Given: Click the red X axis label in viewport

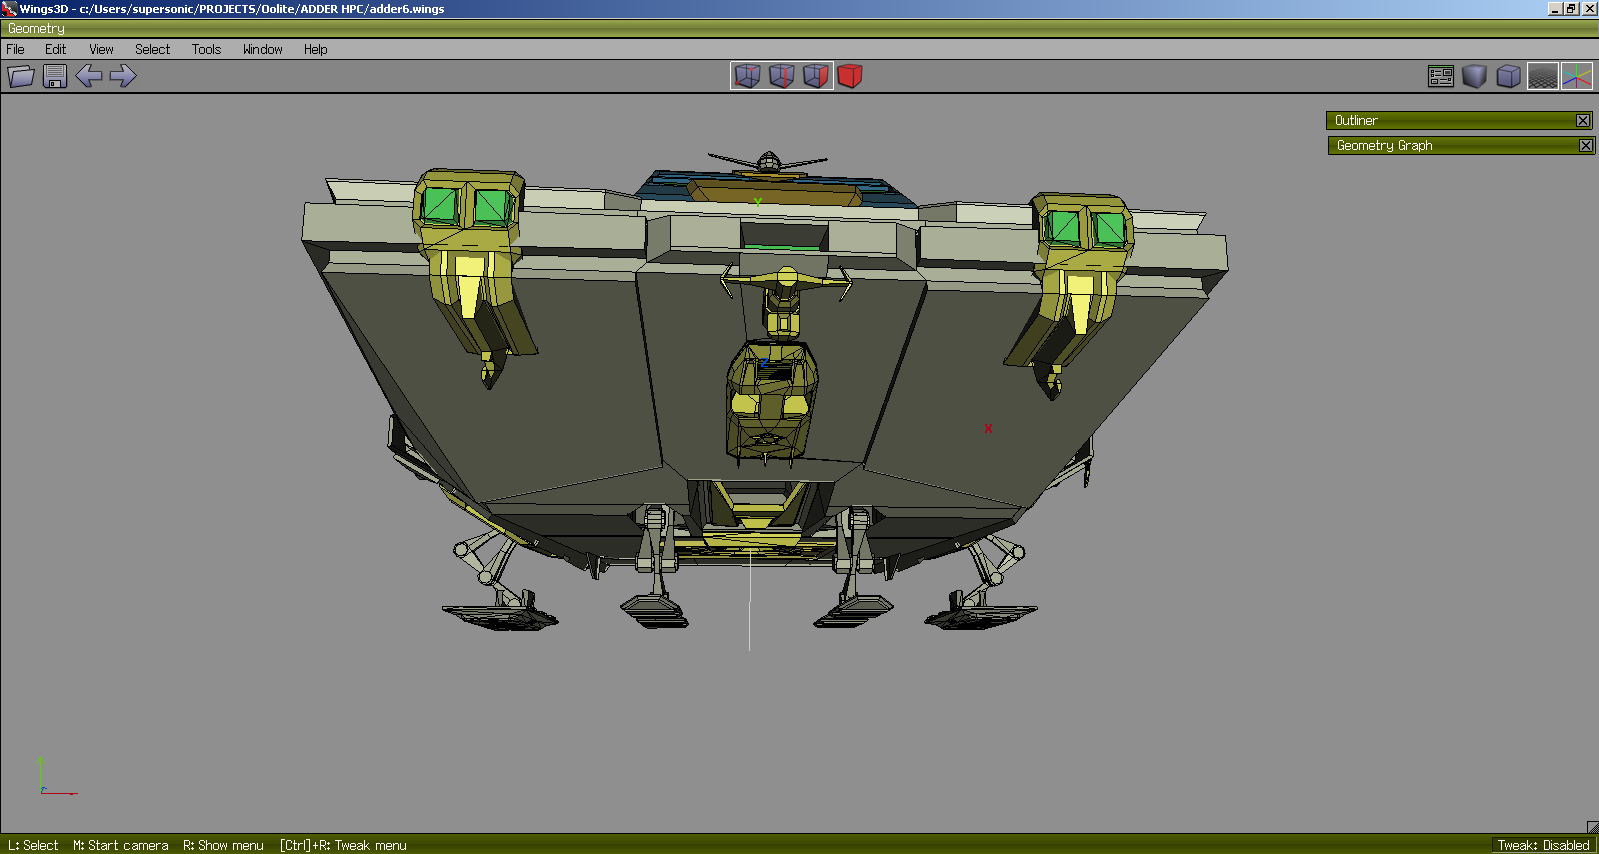Looking at the screenshot, I should [x=988, y=428].
